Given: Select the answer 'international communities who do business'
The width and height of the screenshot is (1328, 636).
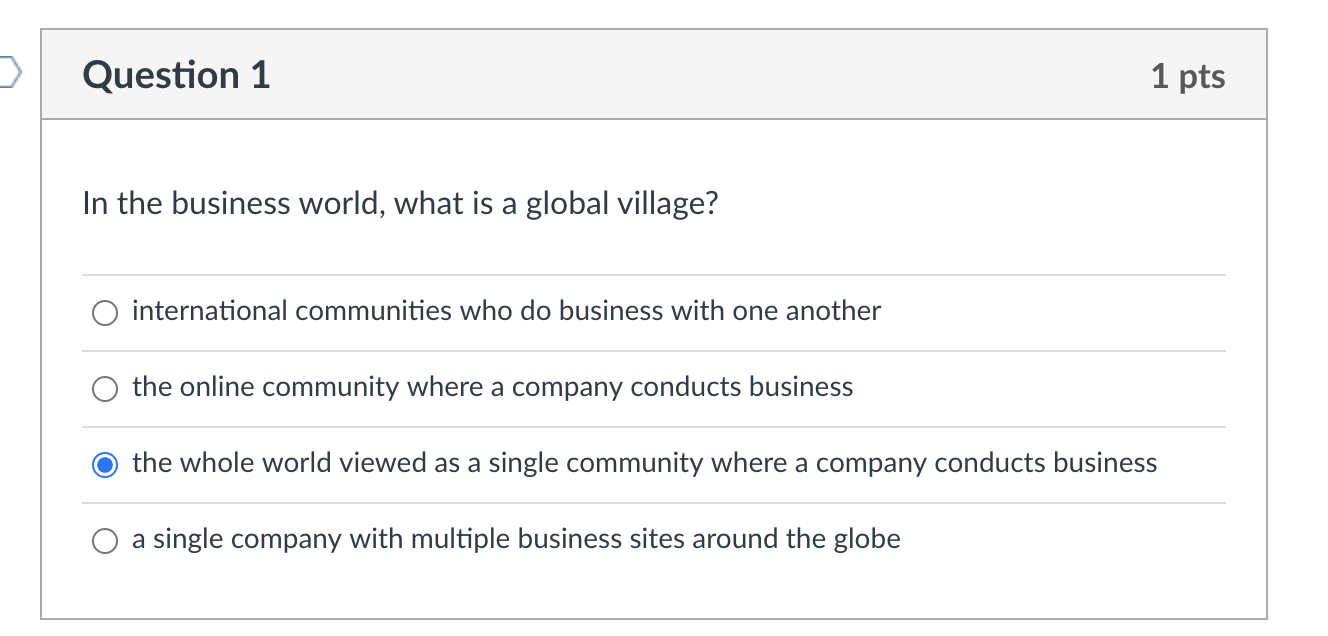Looking at the screenshot, I should 505,312.
